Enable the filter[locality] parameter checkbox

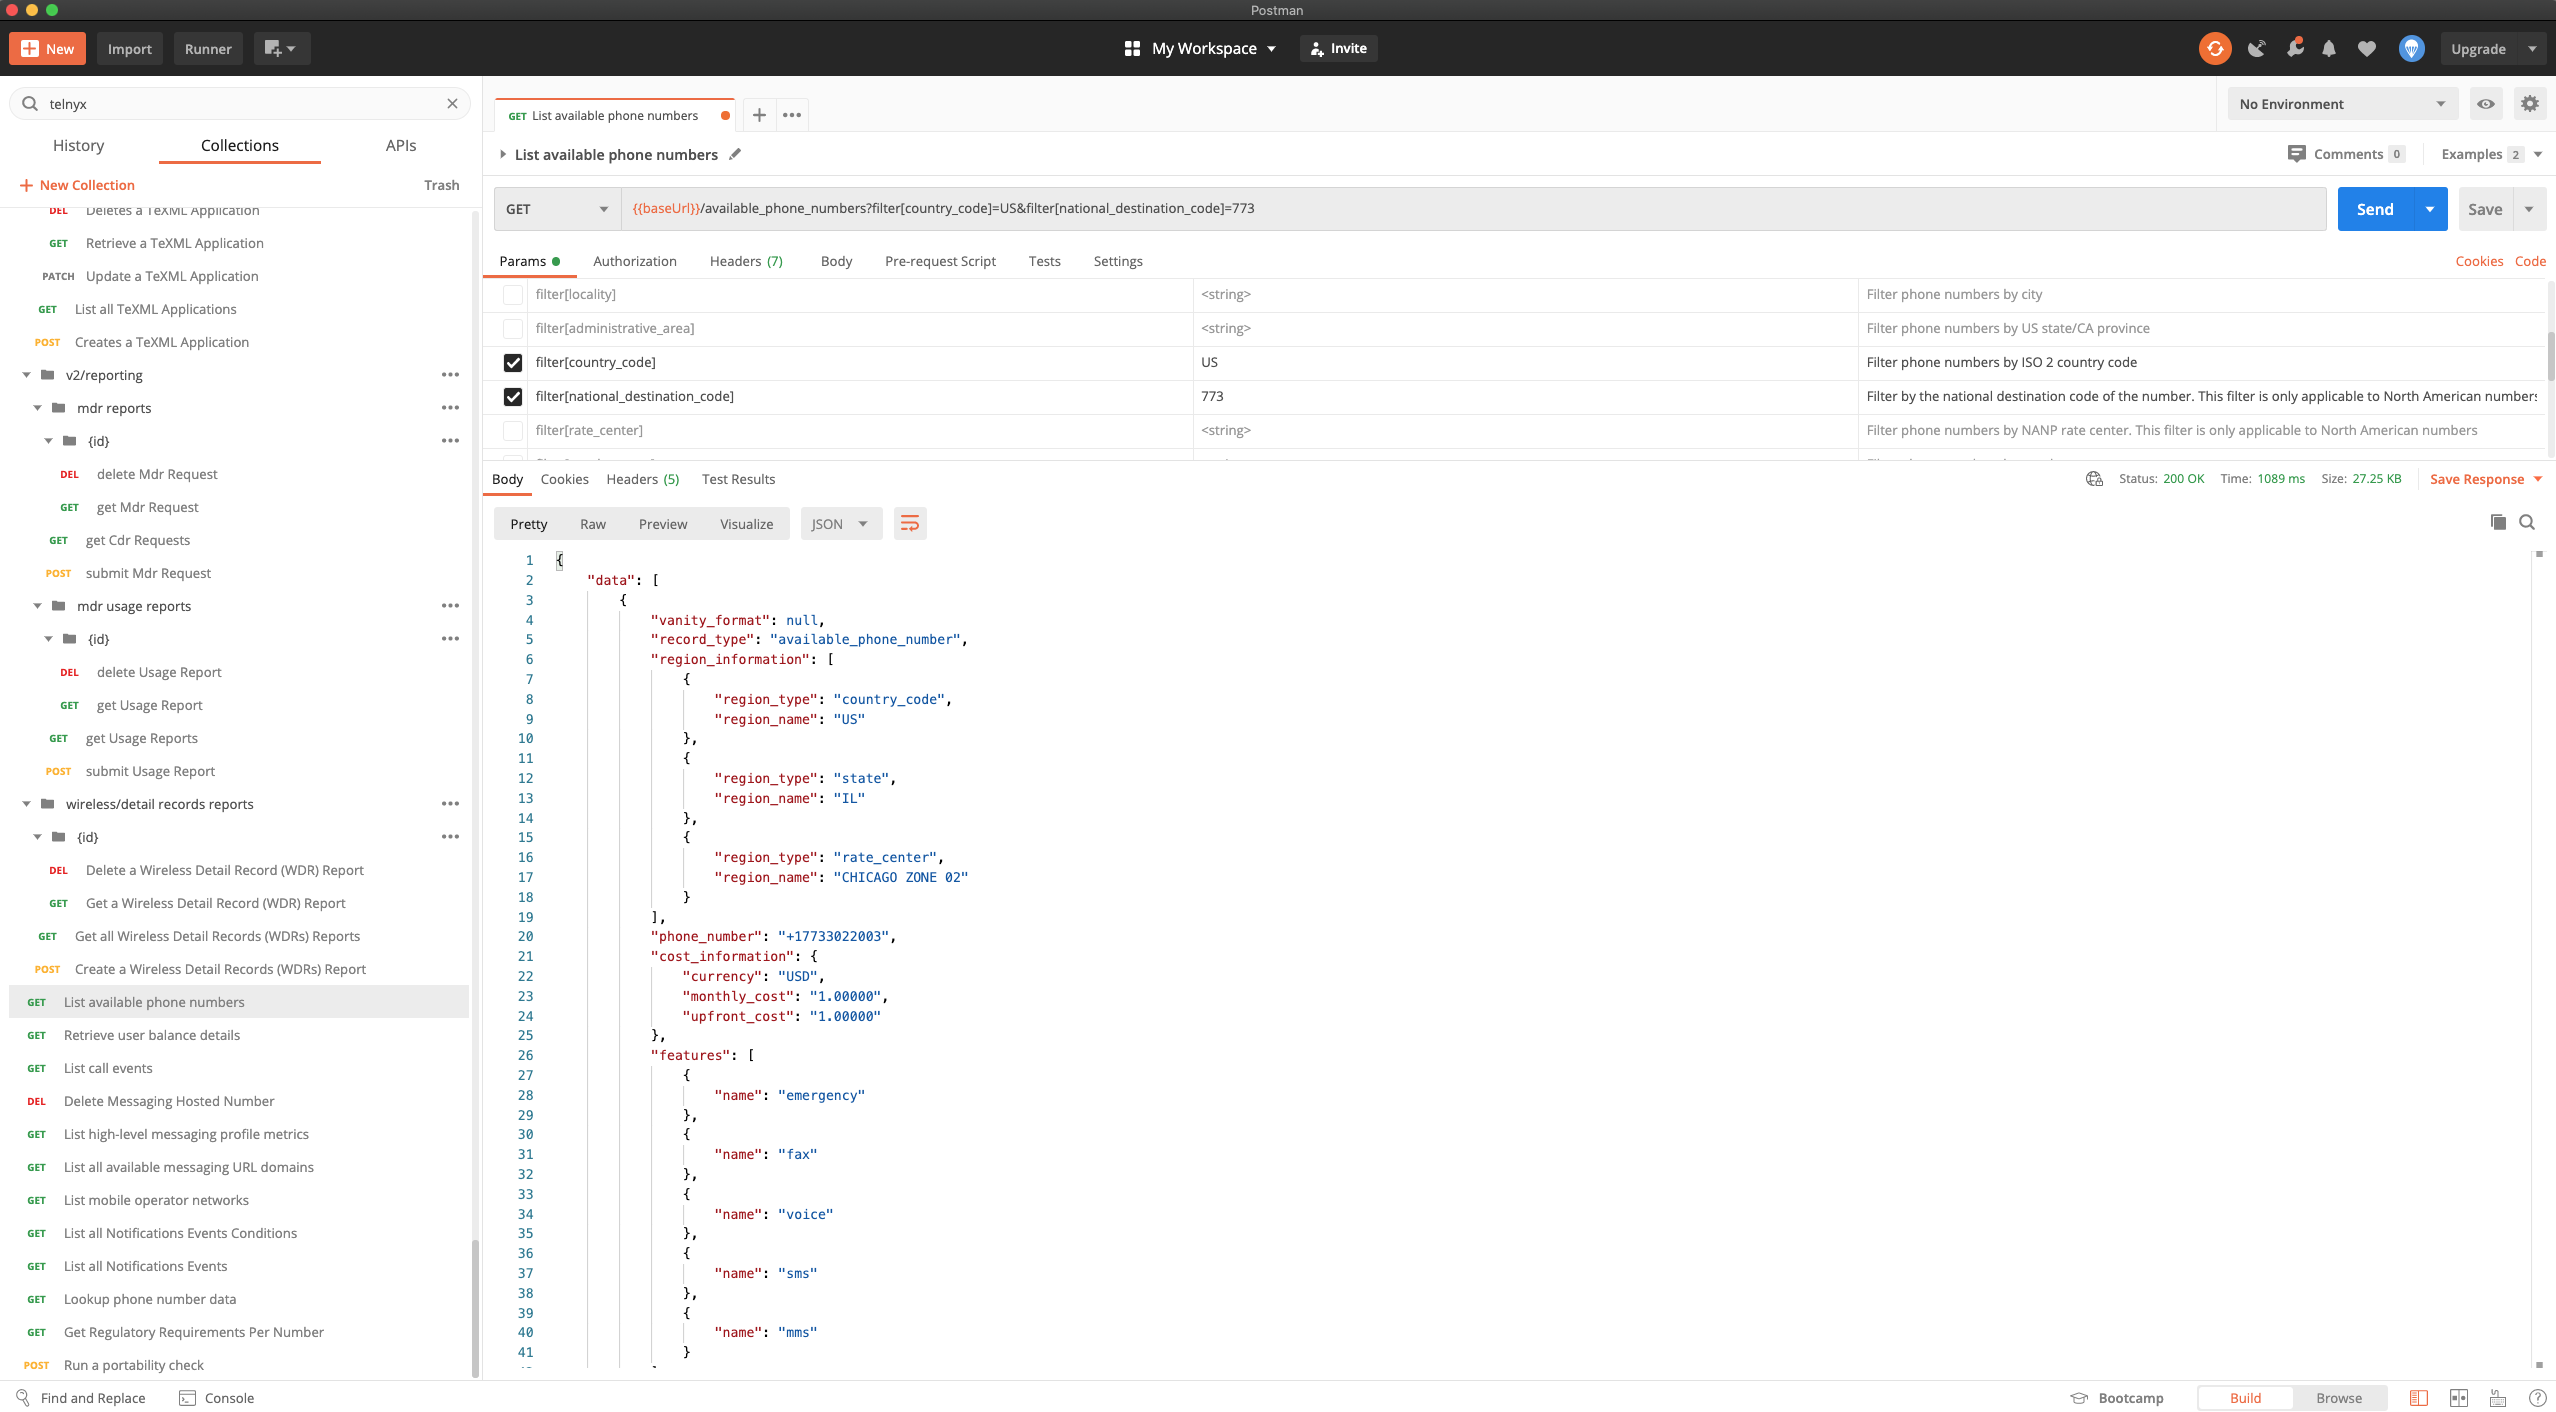[513, 295]
